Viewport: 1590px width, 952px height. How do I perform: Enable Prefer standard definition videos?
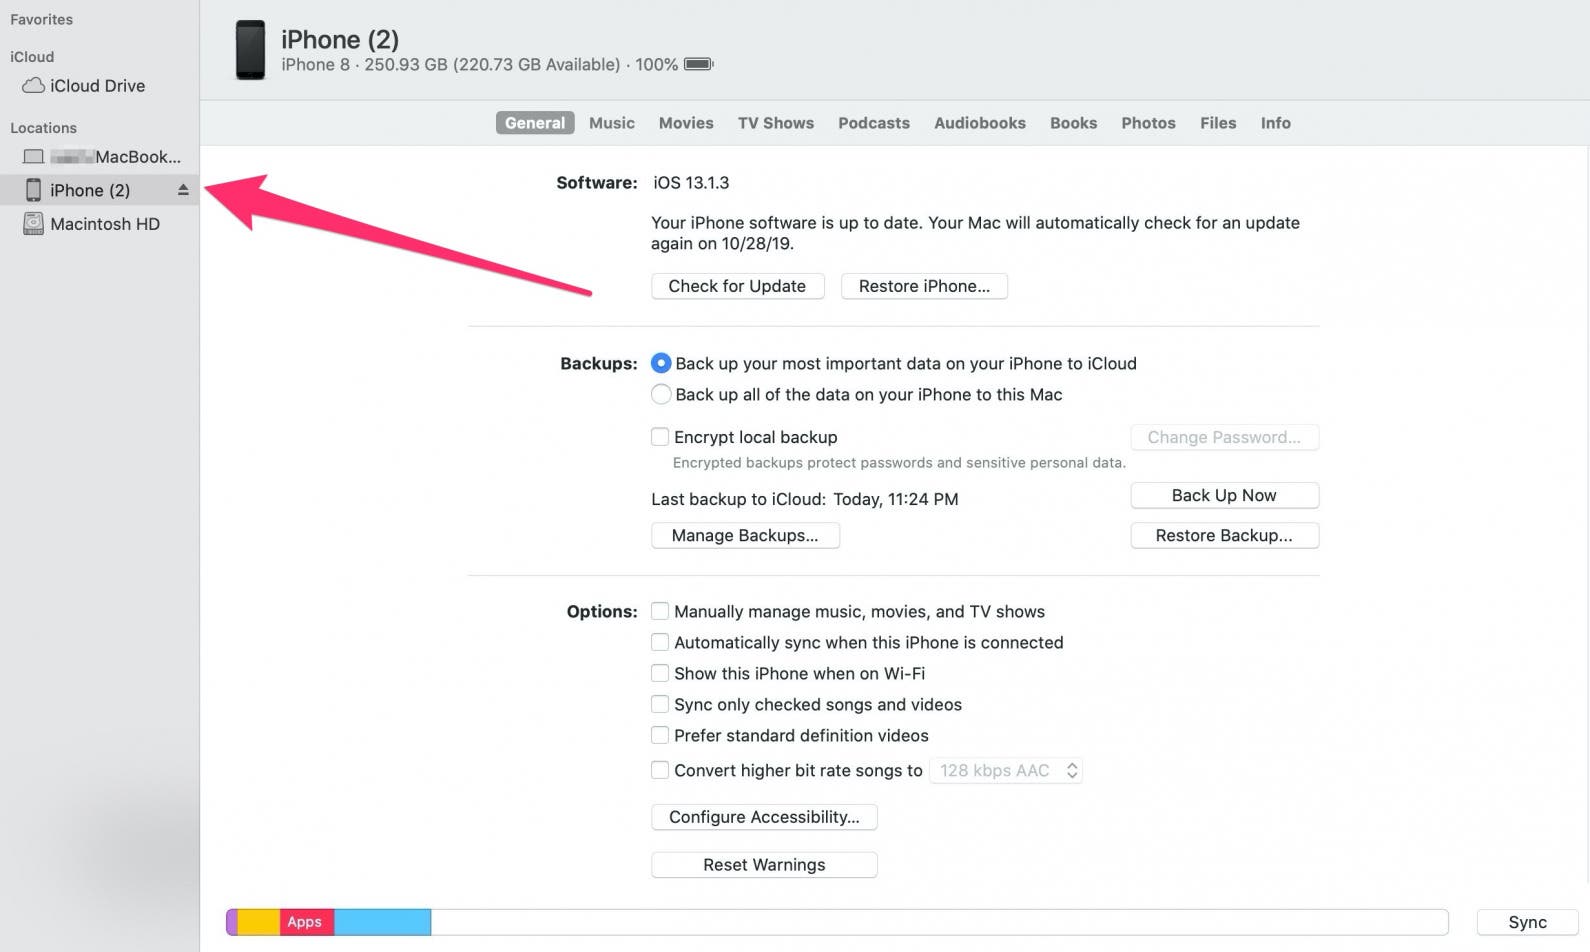[660, 735]
